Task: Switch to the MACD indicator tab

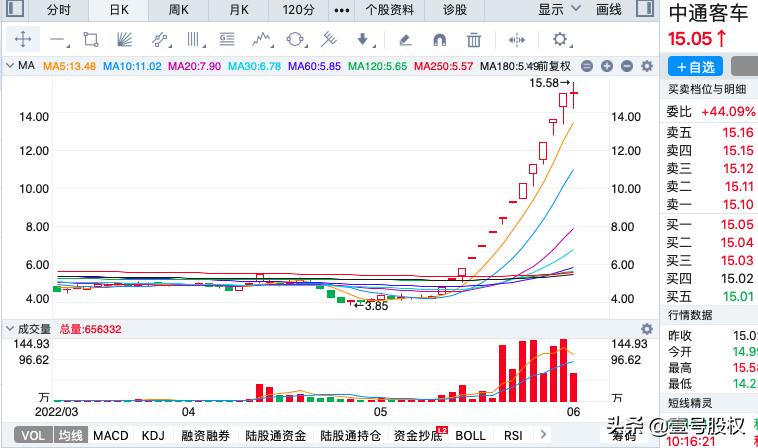Action: [111, 436]
